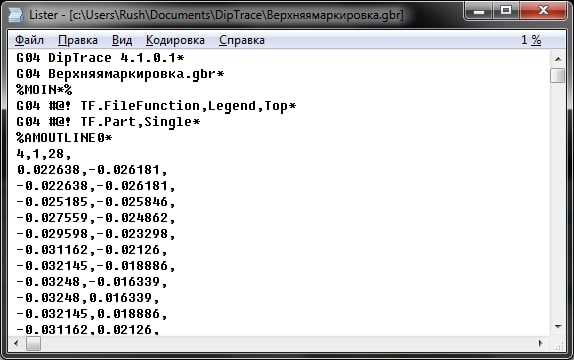The image size is (574, 360).
Task: Open the Справка menu
Action: [242, 40]
